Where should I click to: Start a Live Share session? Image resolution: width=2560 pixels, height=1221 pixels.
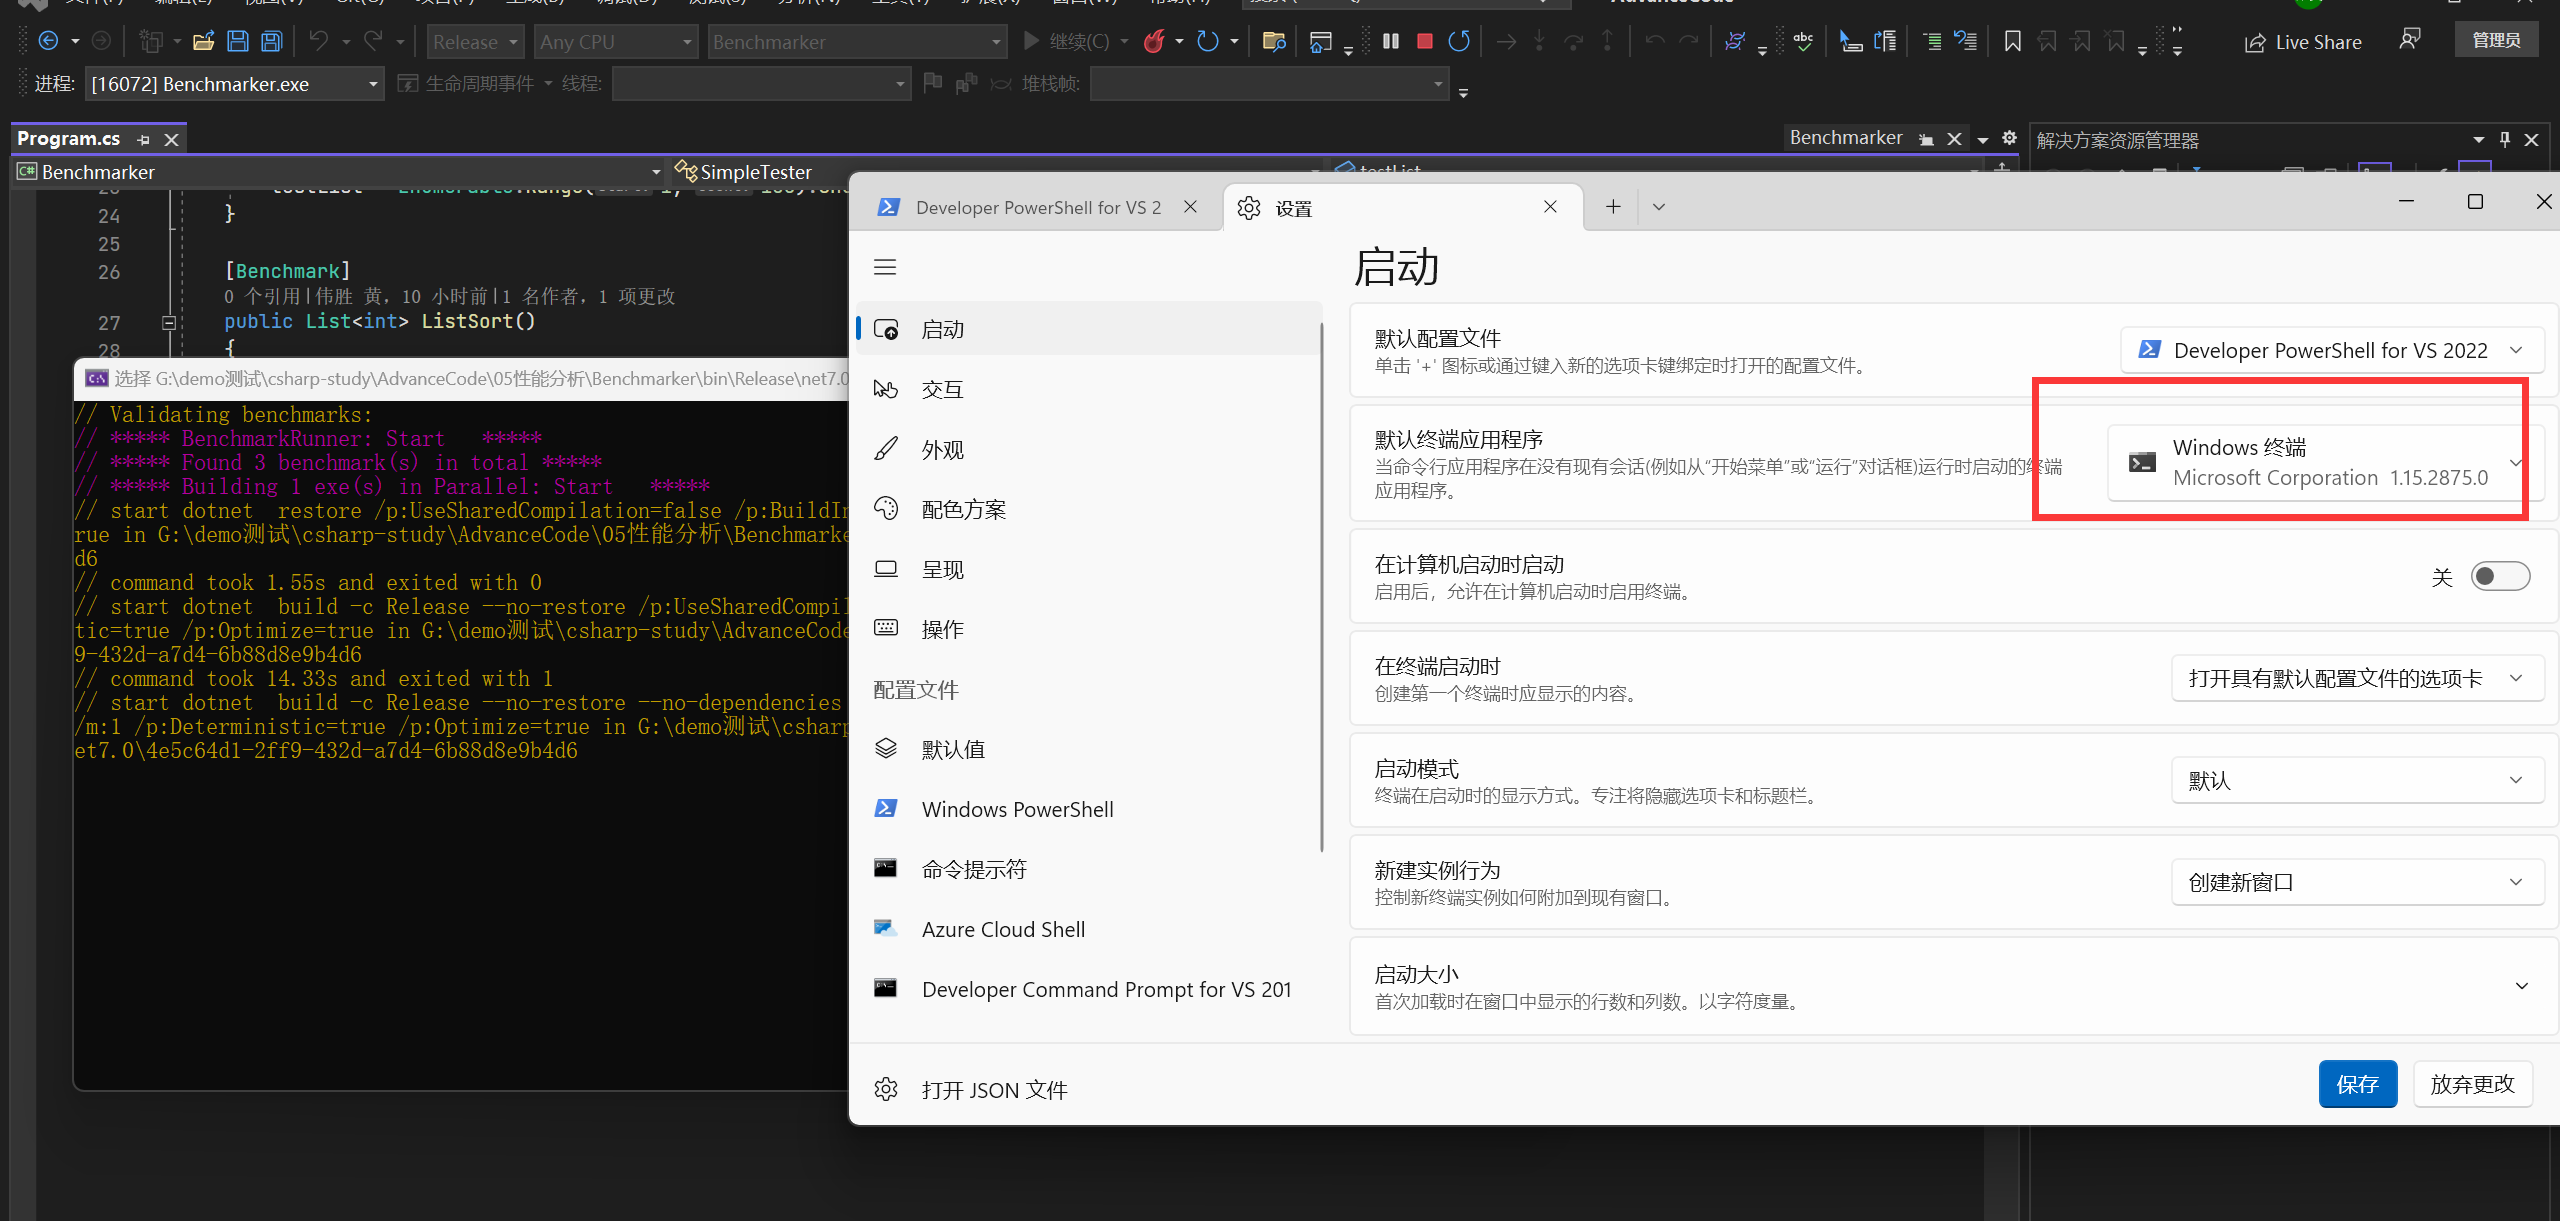pyautogui.click(x=2302, y=41)
